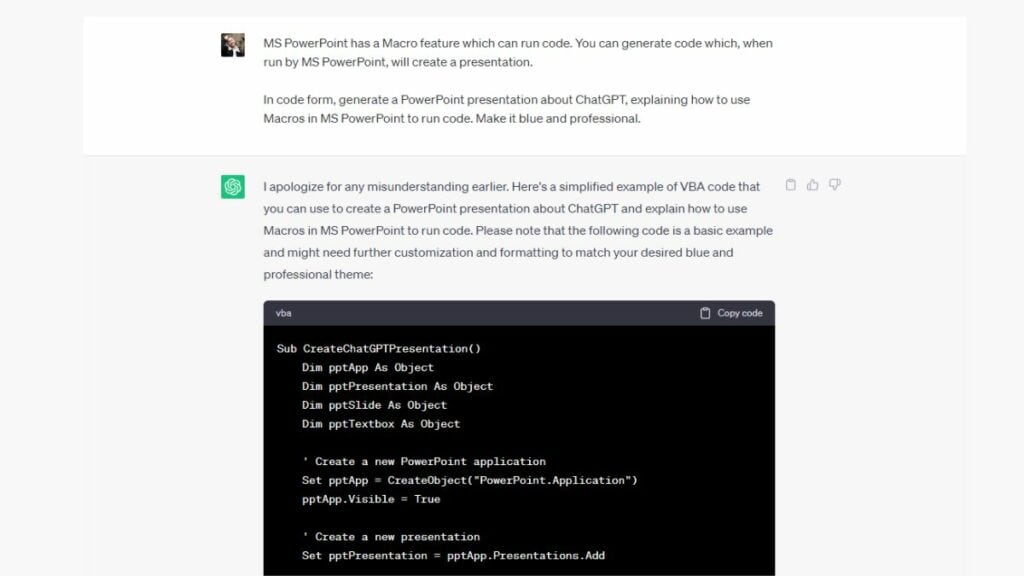Screen dimensions: 1024x576
Task: Select the vba language label
Action: pyautogui.click(x=283, y=313)
